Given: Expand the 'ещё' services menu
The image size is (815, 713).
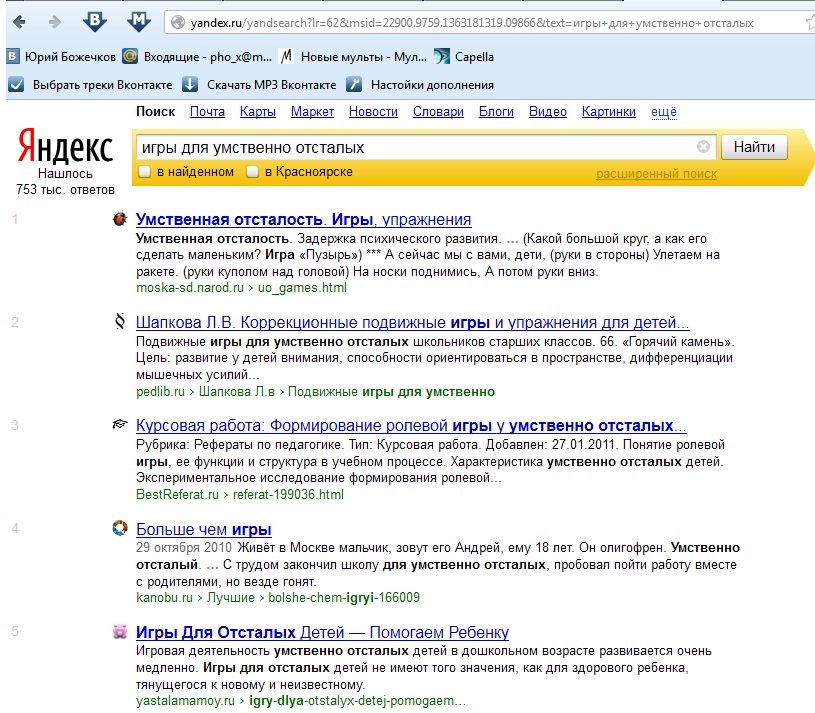Looking at the screenshot, I should (664, 112).
